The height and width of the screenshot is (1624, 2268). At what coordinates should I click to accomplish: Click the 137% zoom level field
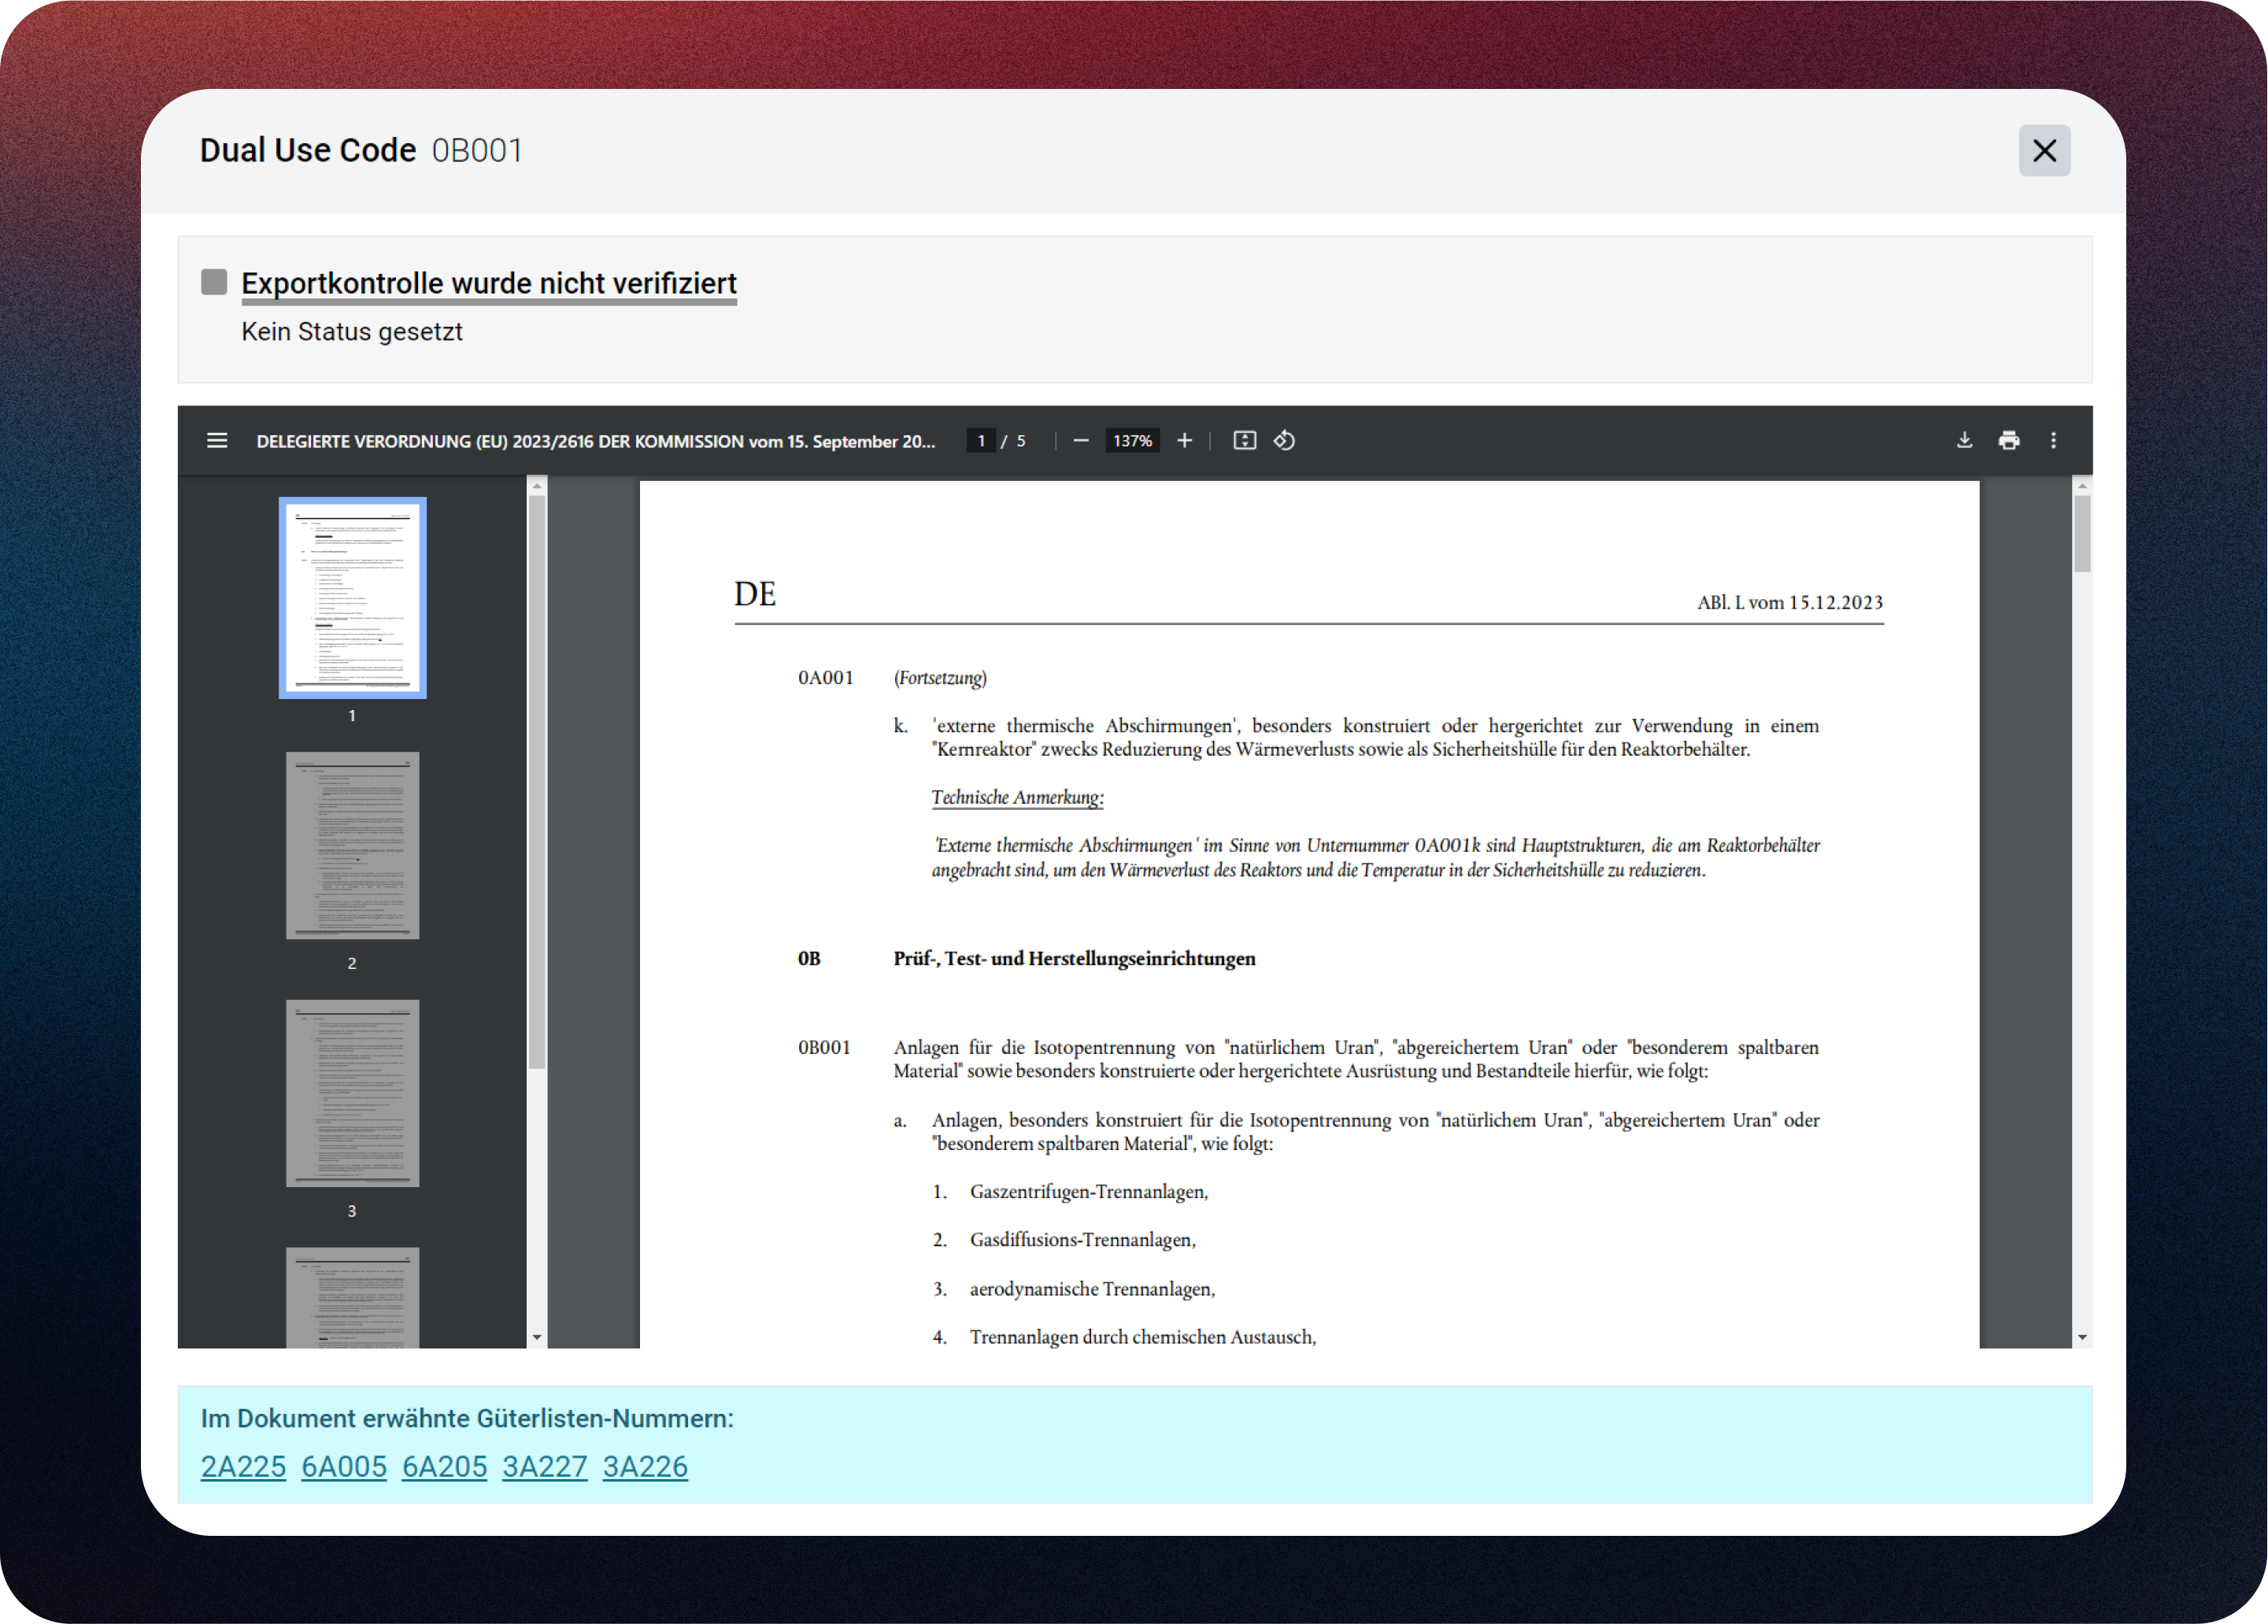coord(1132,441)
